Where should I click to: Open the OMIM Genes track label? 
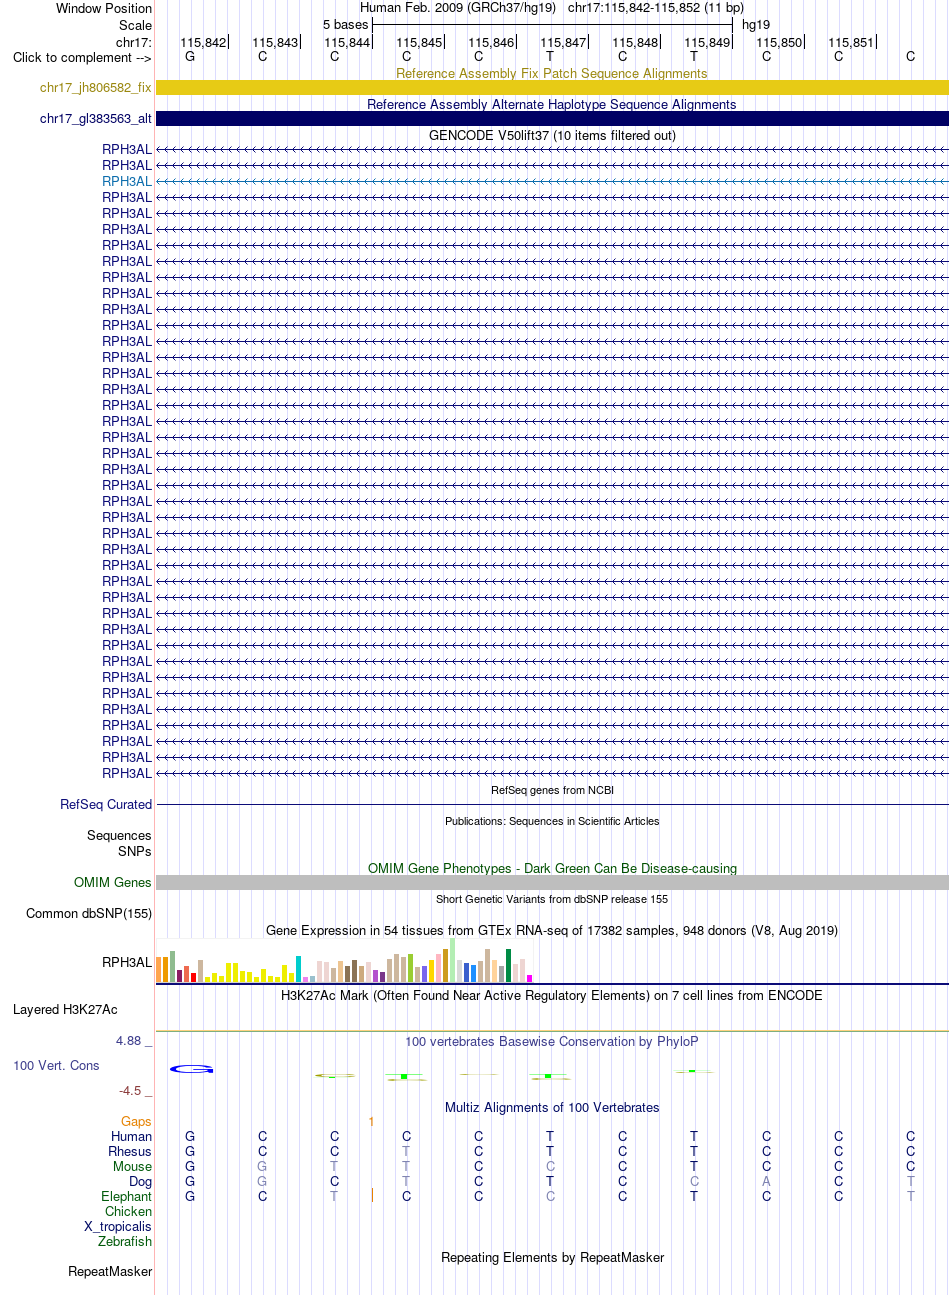pos(113,882)
